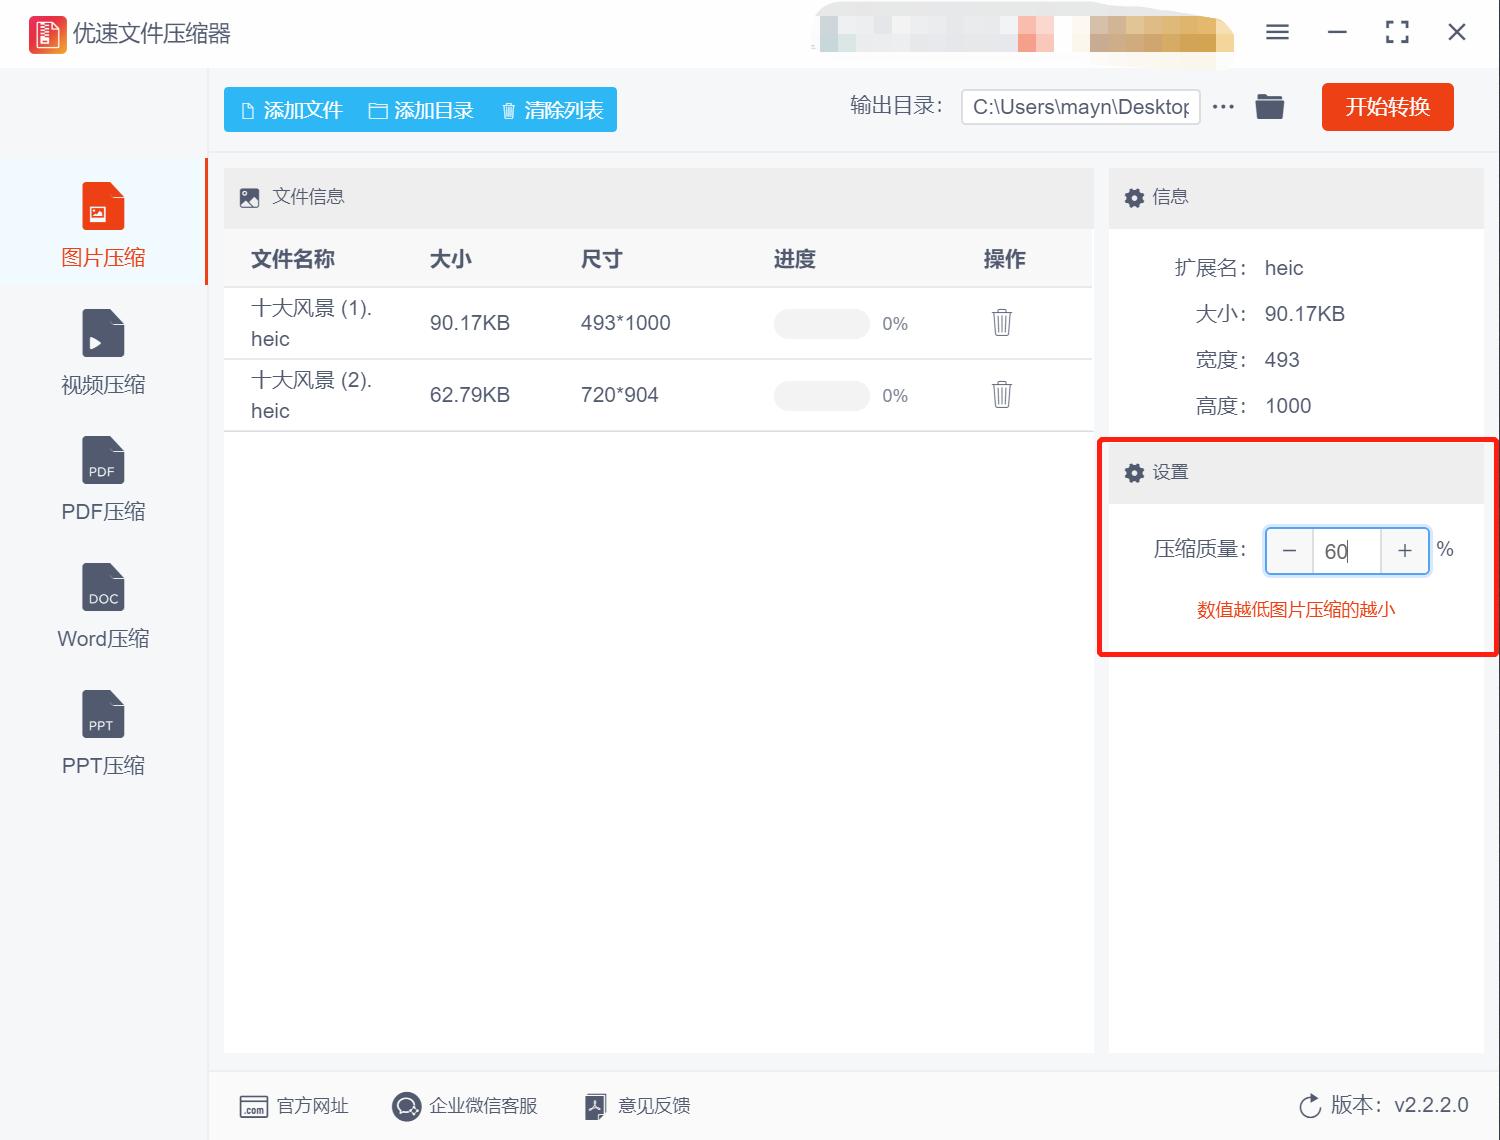This screenshot has width=1500, height=1140.
Task: Click the settings gear next to 设置
Action: (x=1134, y=472)
